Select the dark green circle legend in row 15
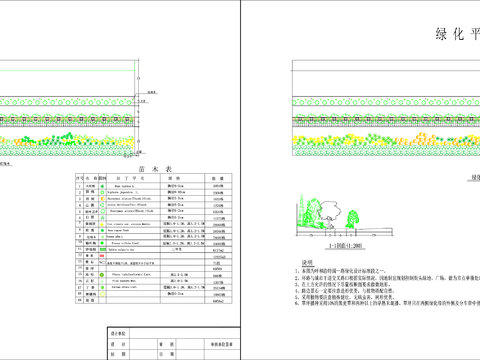This screenshot has width=480, height=360. [102, 275]
